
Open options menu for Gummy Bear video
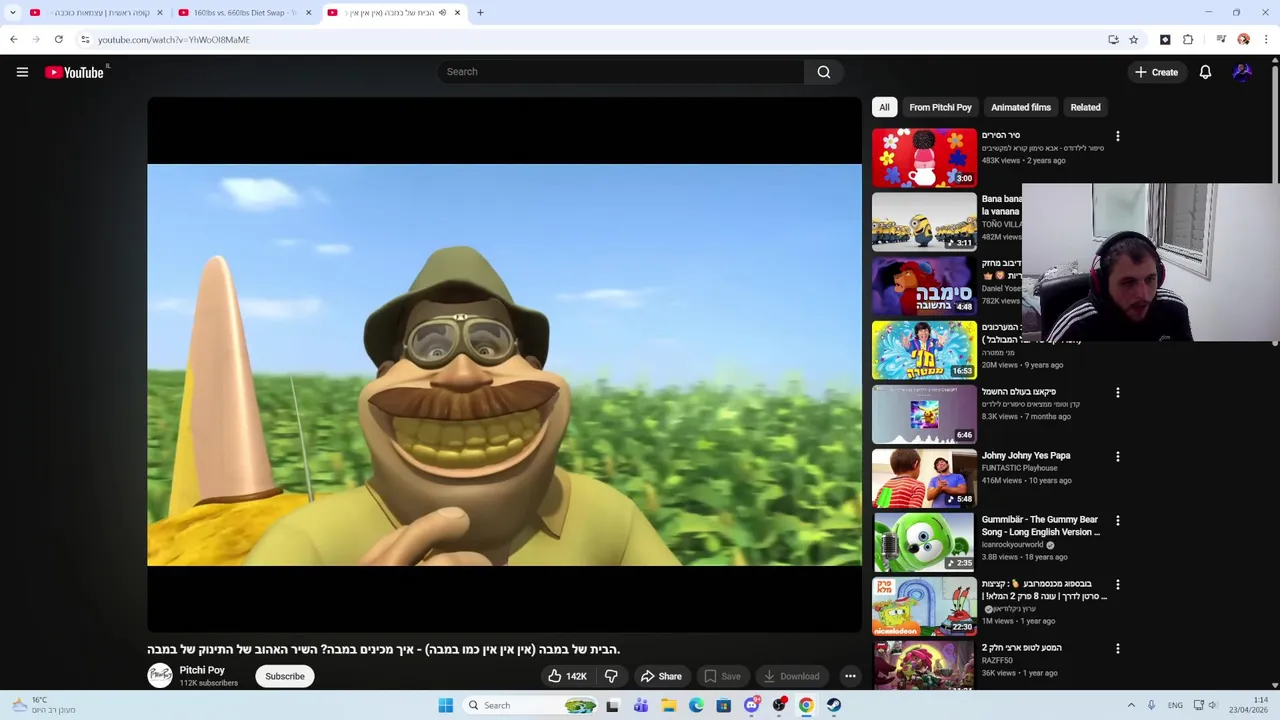coord(1118,521)
